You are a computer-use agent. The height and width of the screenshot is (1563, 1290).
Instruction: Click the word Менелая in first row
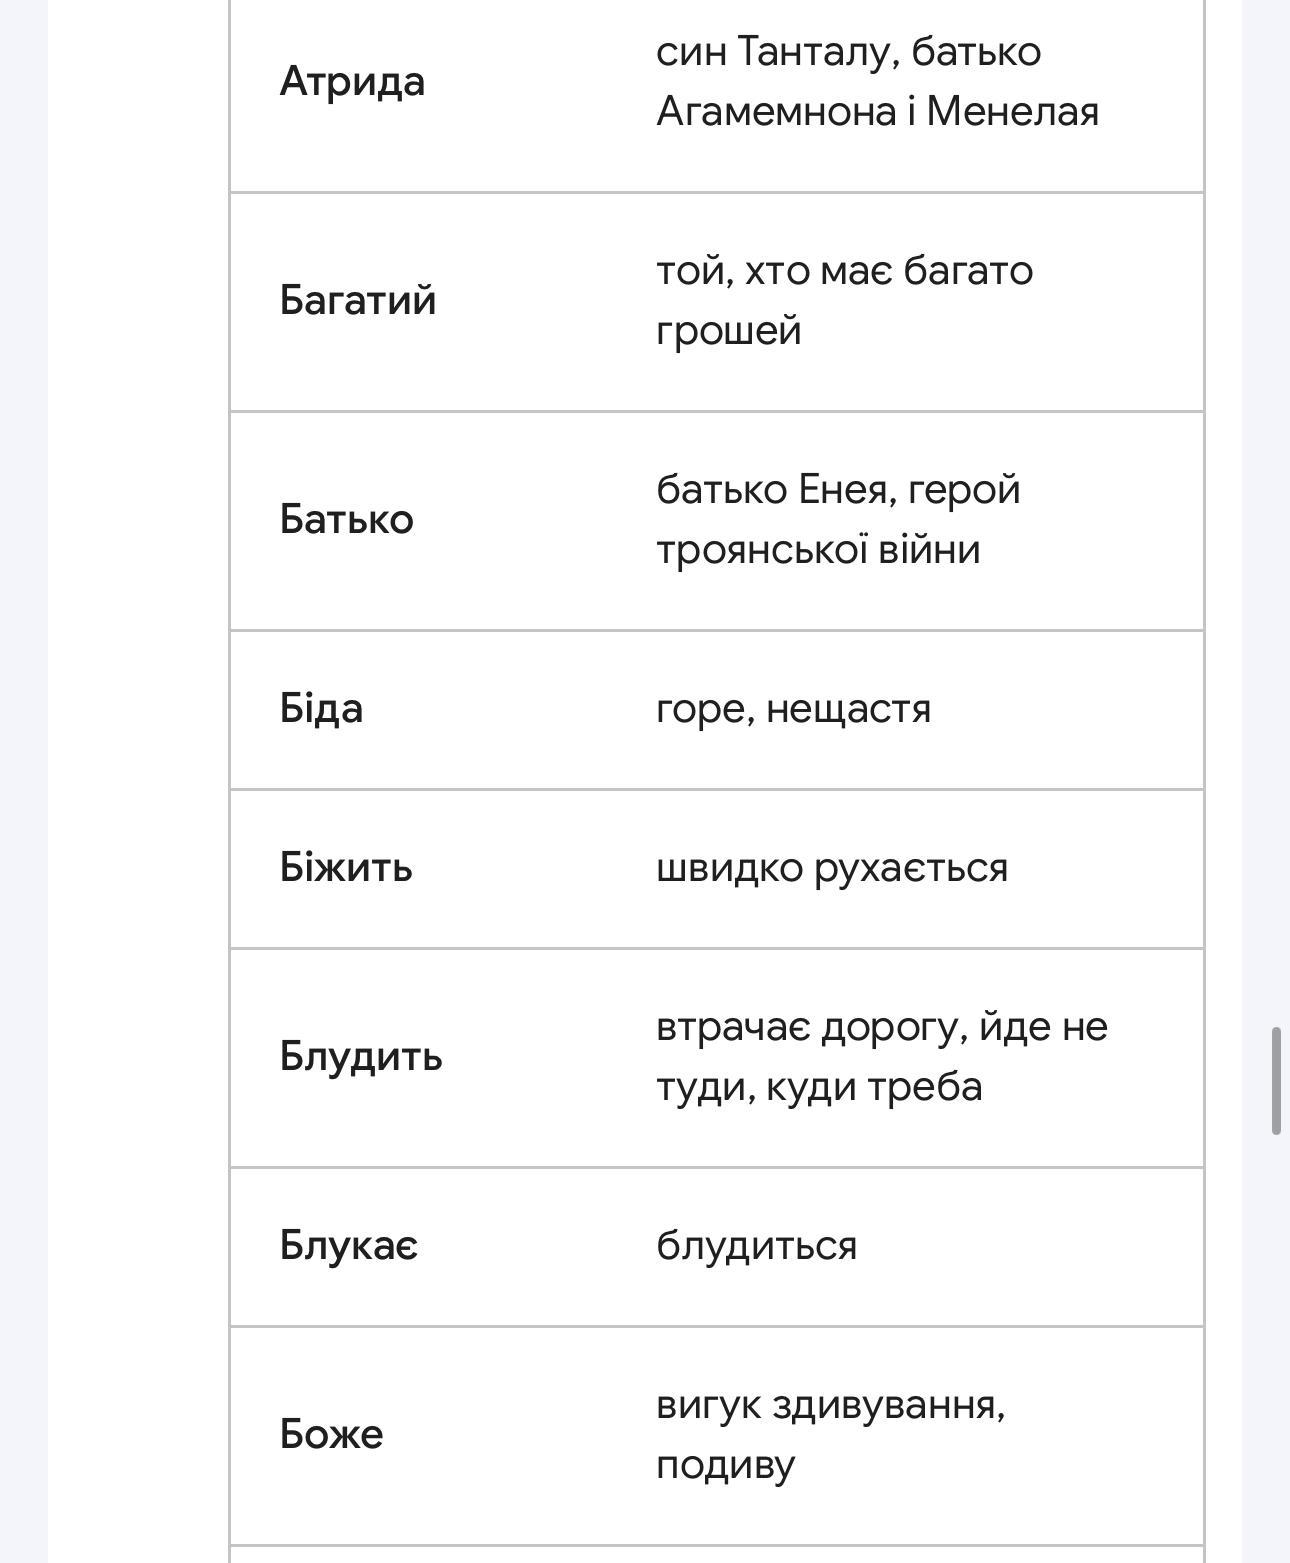click(x=1012, y=111)
